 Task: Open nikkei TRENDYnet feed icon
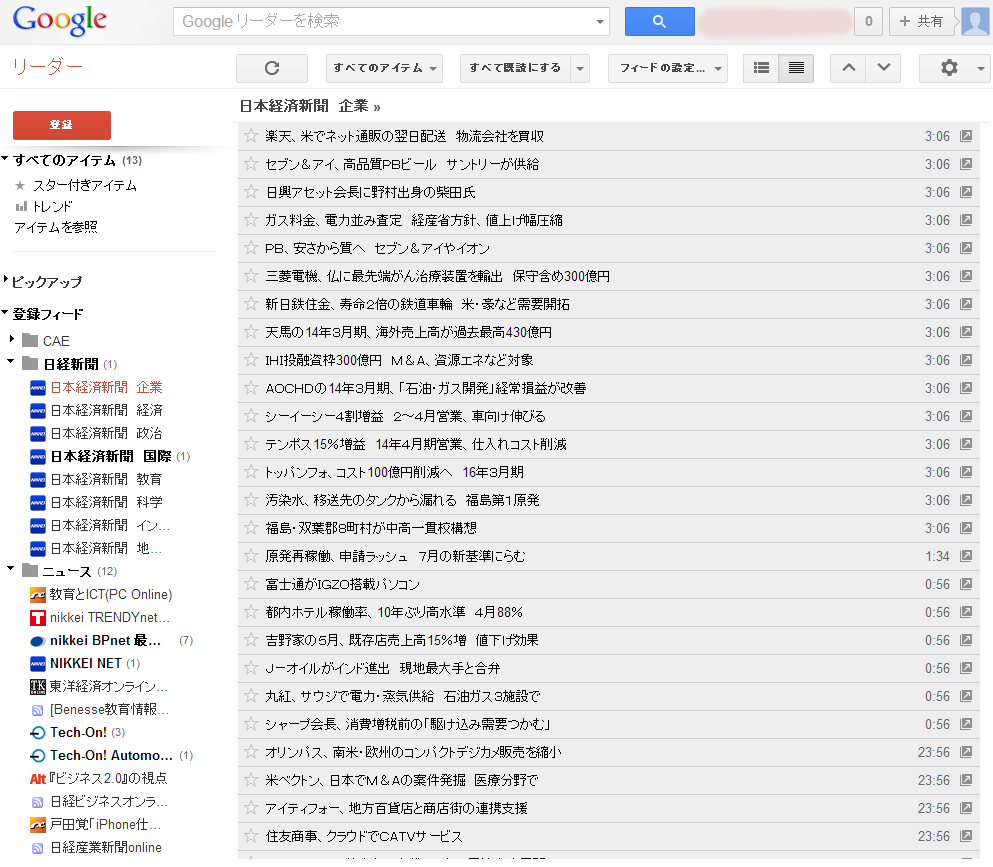pos(38,617)
